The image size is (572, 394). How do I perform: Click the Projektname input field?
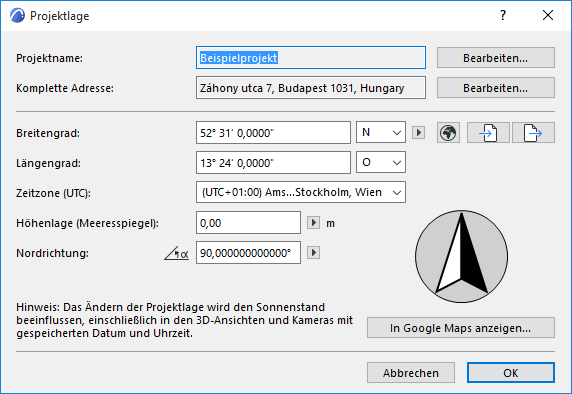311,58
